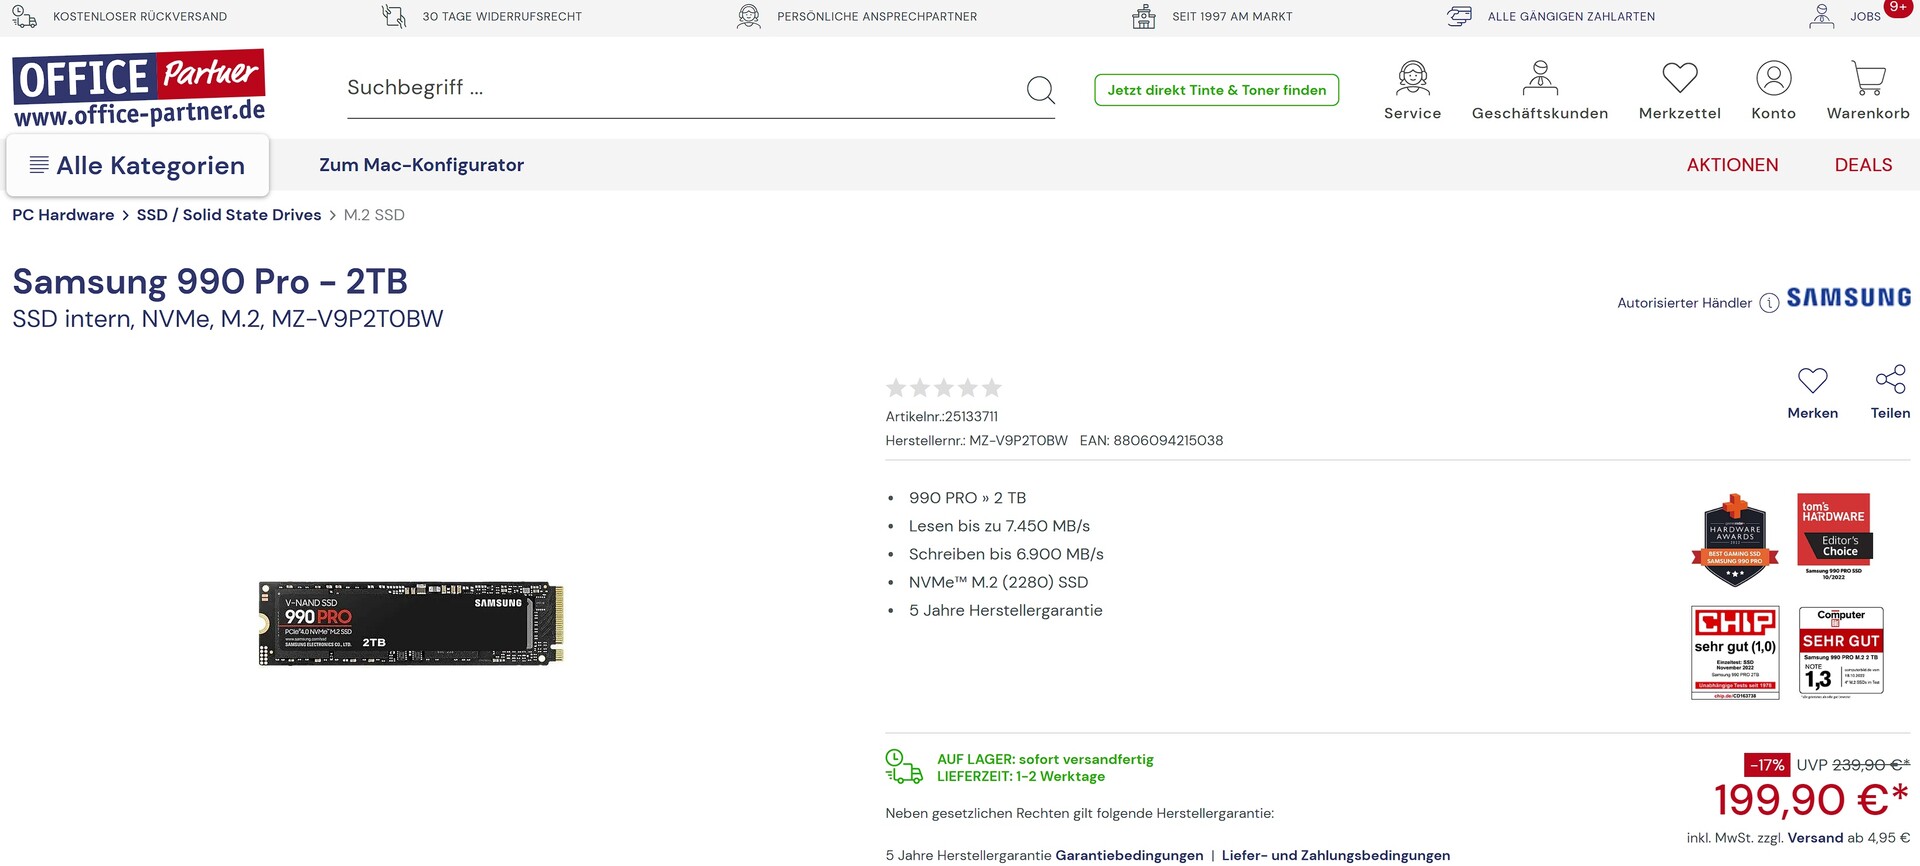Click the NVMe™ M.2 (2280) SSD bullet
Viewport: 1920px width, 866px height.
tap(998, 582)
